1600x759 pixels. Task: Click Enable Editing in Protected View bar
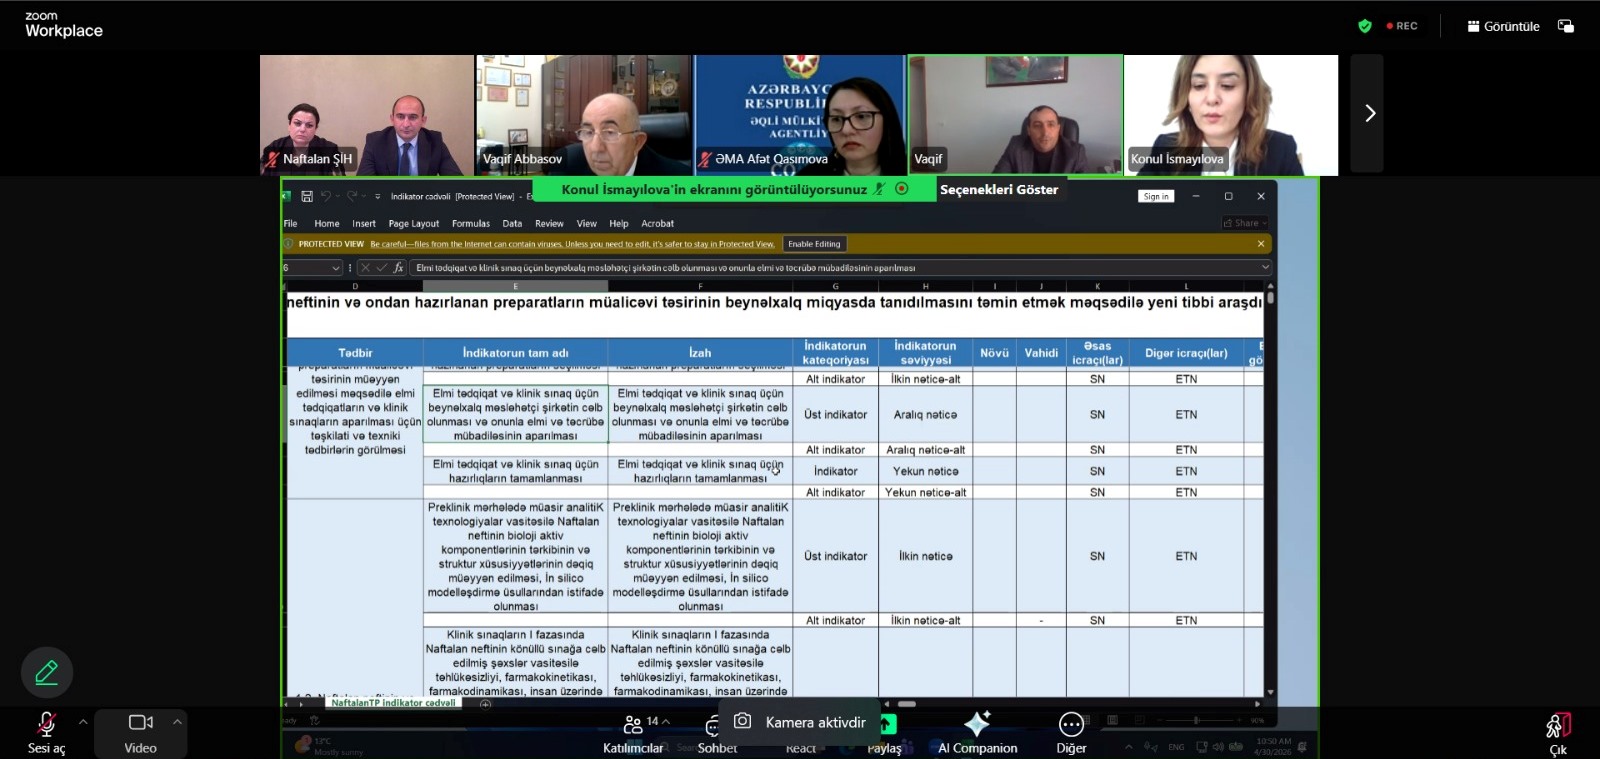814,244
